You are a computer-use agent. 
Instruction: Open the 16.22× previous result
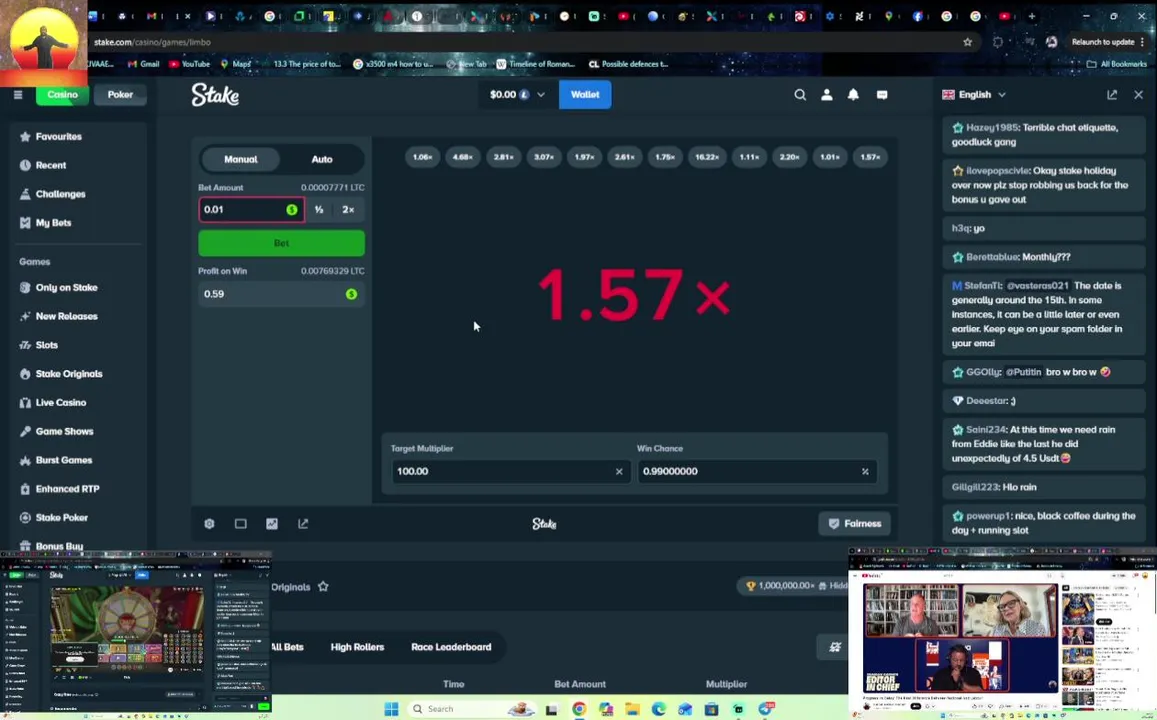(x=707, y=157)
